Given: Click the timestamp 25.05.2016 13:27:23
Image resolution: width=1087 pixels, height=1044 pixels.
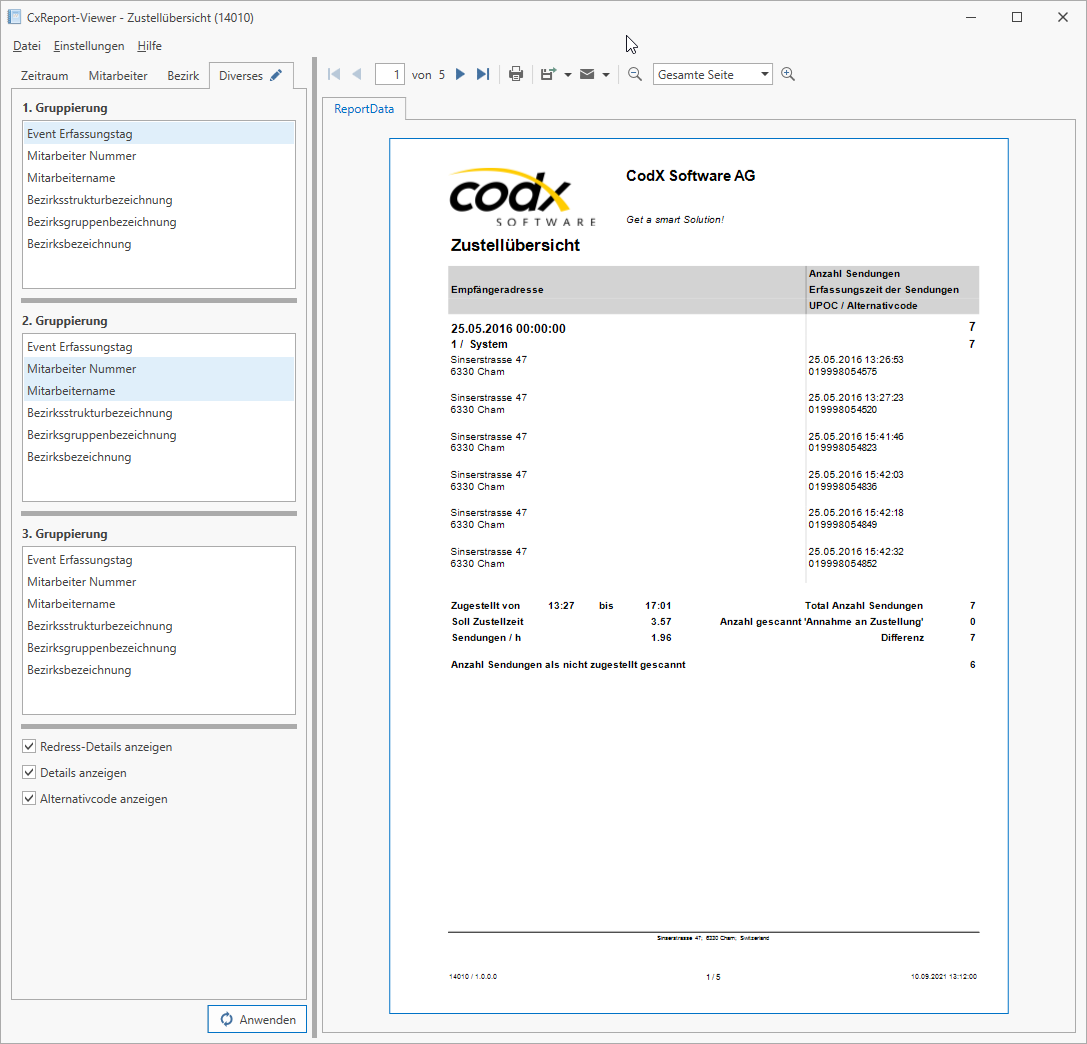Looking at the screenshot, I should (x=855, y=398).
